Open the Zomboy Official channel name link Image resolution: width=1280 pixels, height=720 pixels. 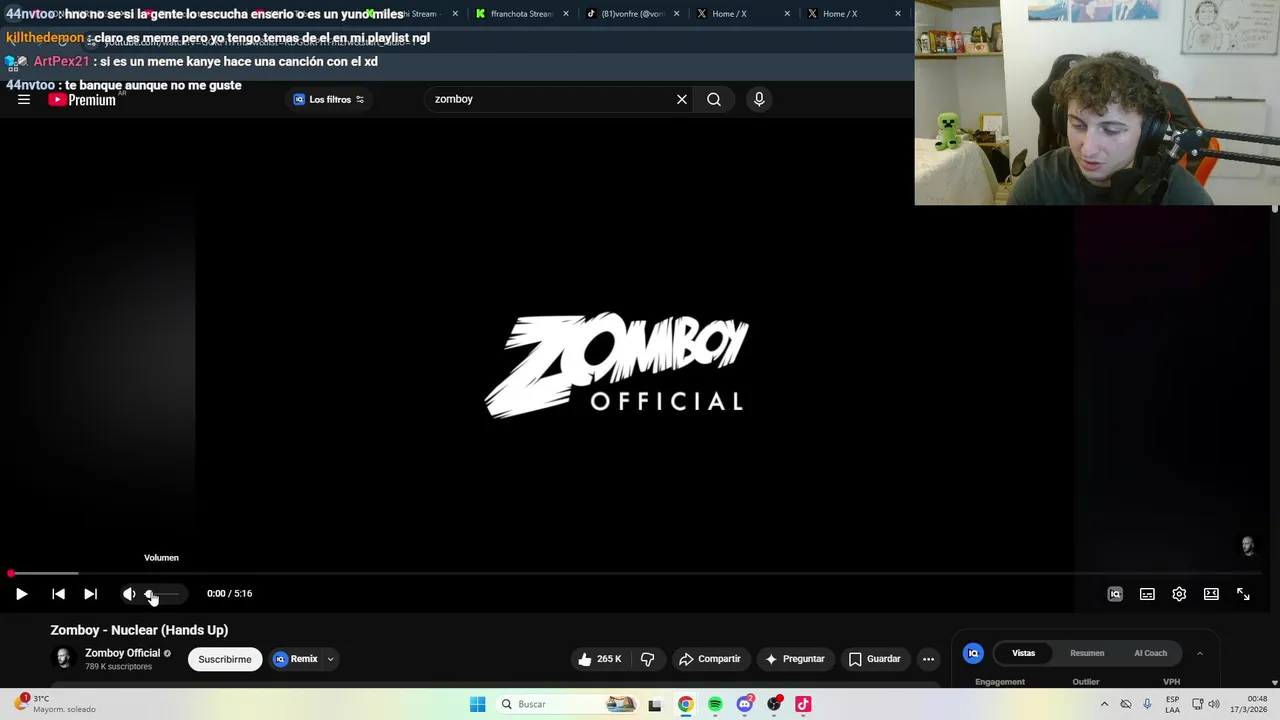[x=122, y=653]
